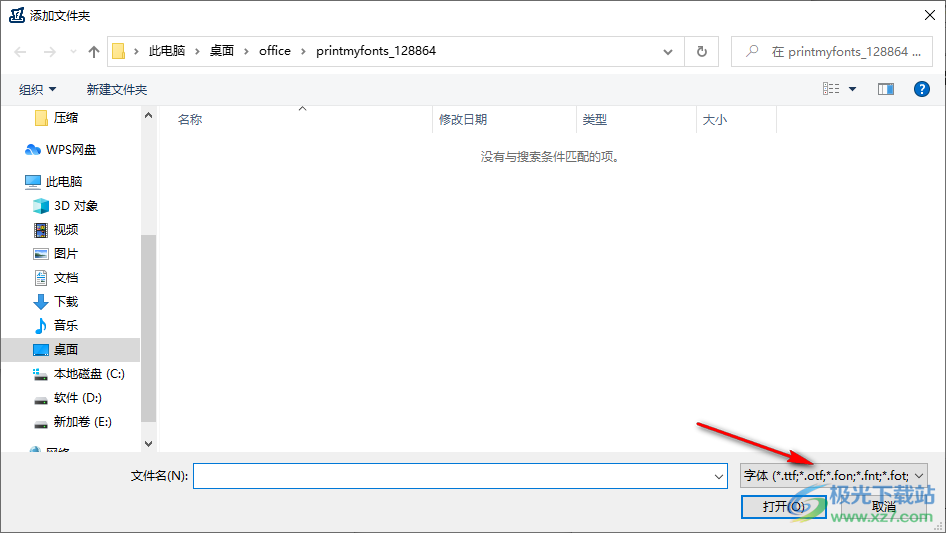This screenshot has height=533, width=946.
Task: Open help with the question mark icon
Action: tap(921, 89)
